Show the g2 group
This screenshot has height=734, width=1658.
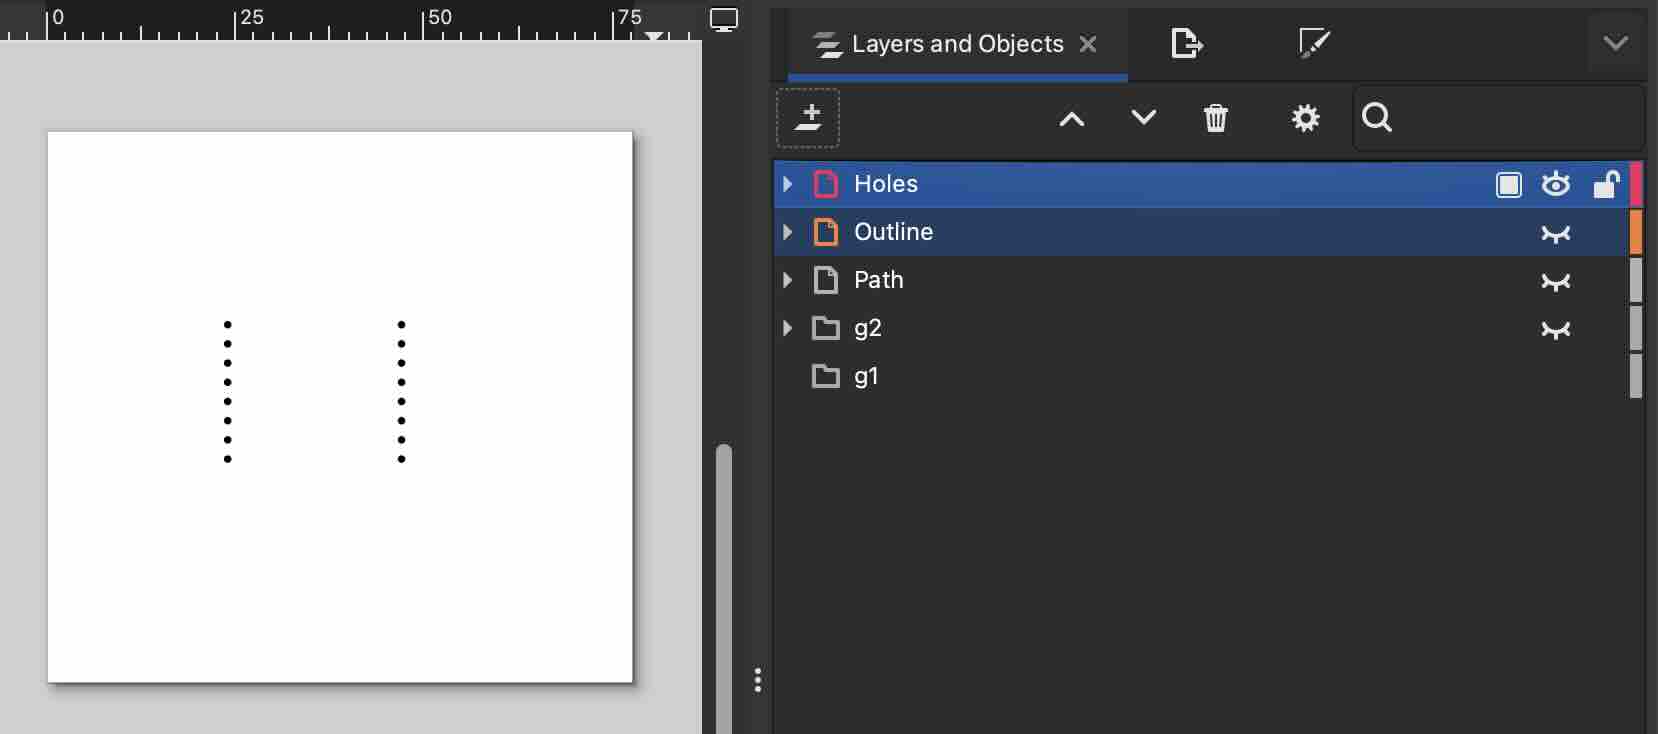tap(1556, 329)
